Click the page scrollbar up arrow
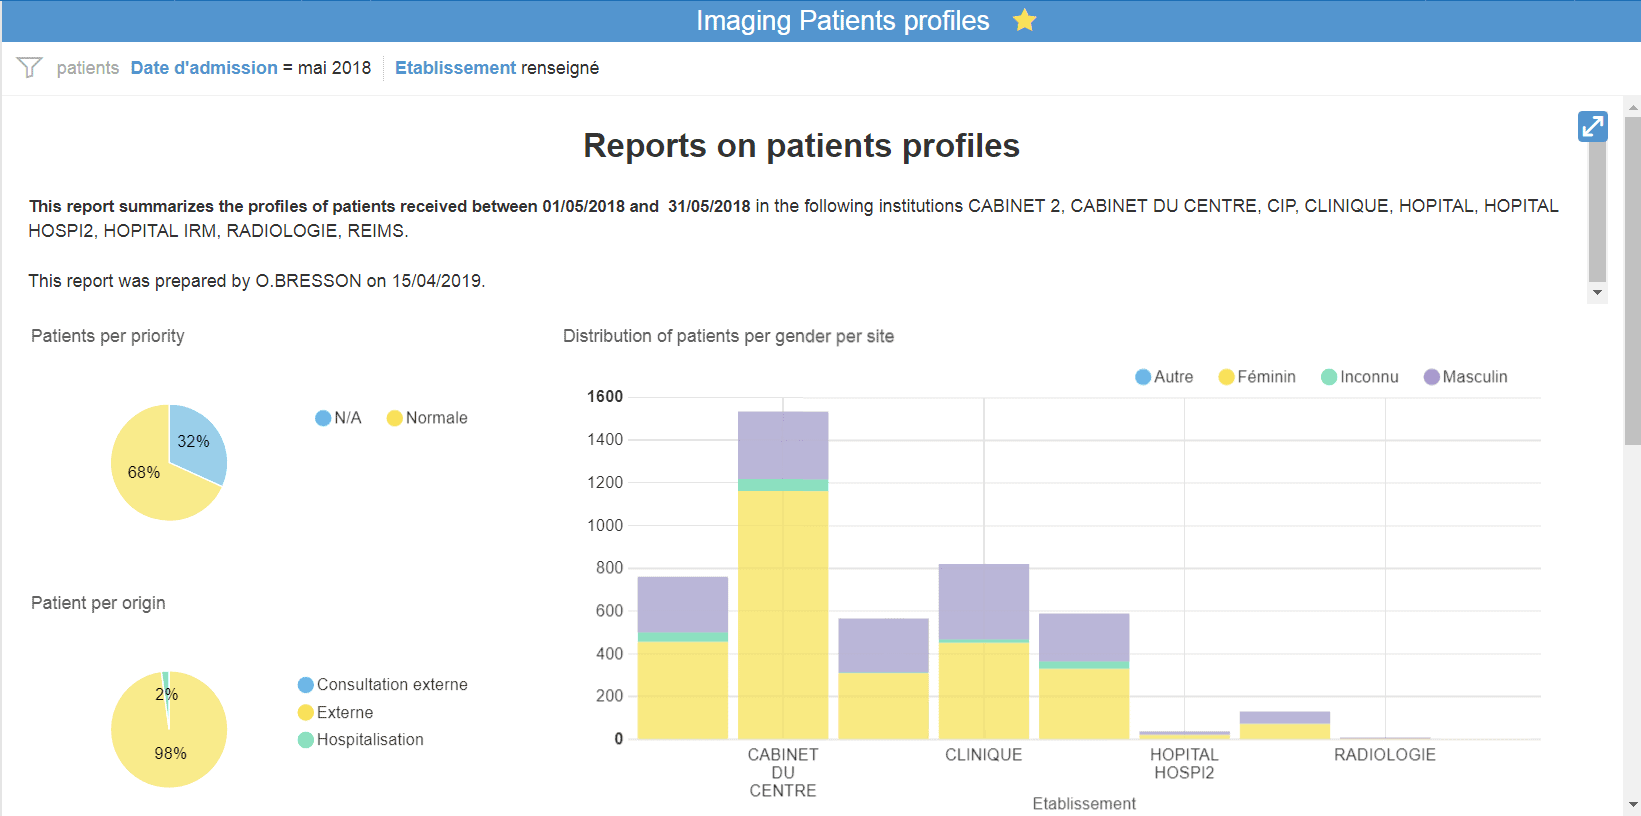Viewport: 1641px width, 816px height. point(1633,106)
